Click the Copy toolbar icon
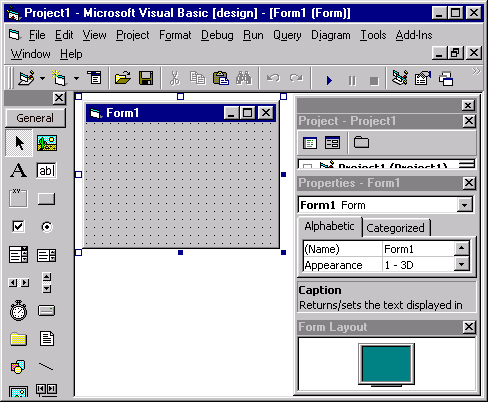The image size is (488, 402). tap(197, 79)
